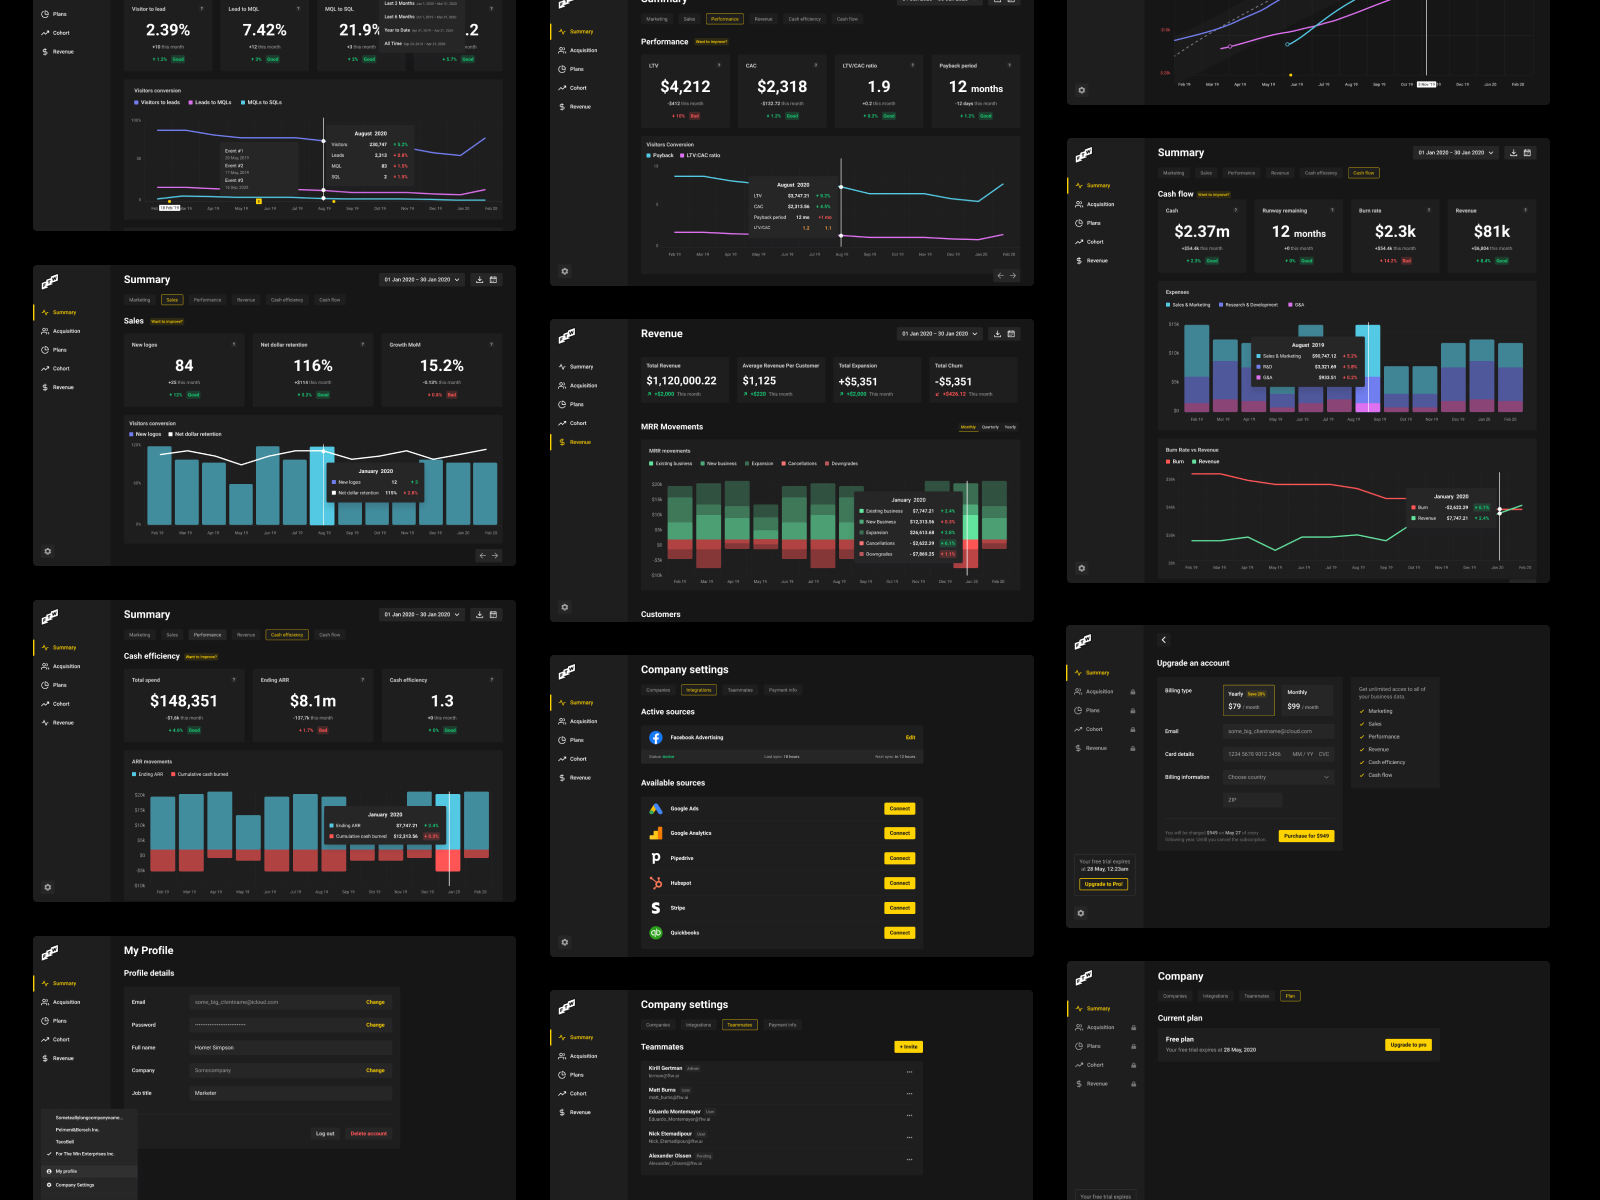Click the Hubspot icon under Available sources

click(x=656, y=883)
